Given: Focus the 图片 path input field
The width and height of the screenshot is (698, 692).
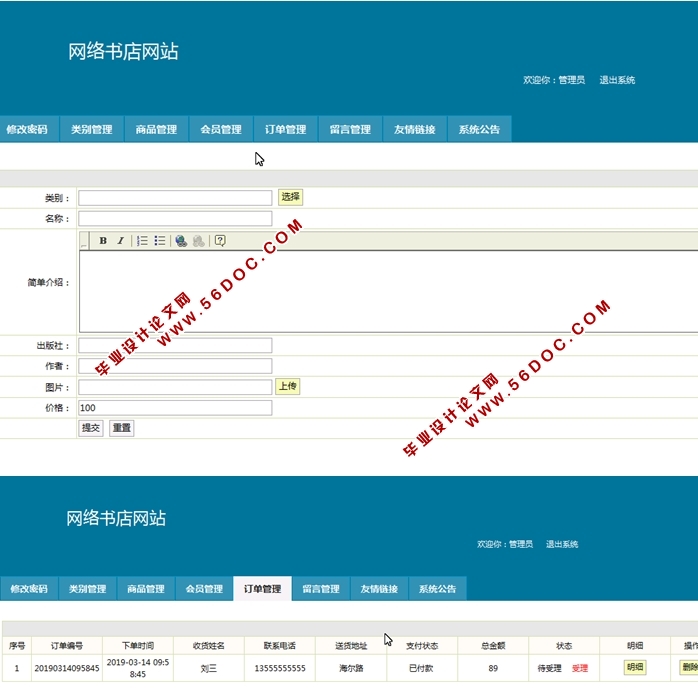Looking at the screenshot, I should point(175,387).
